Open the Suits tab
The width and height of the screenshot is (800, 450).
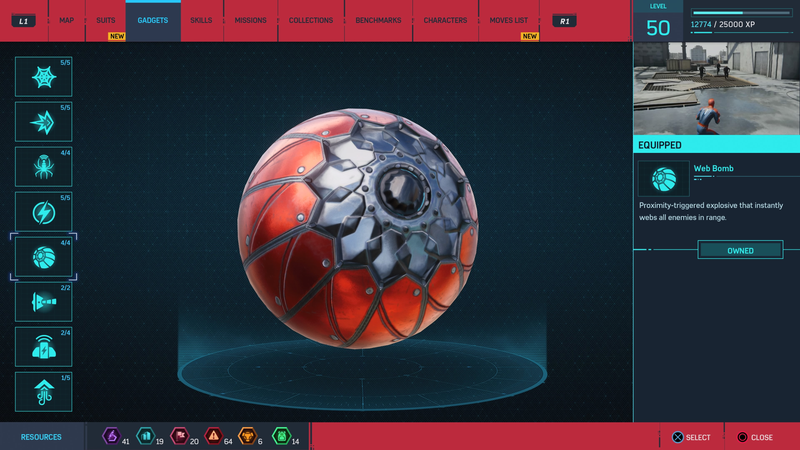click(106, 20)
